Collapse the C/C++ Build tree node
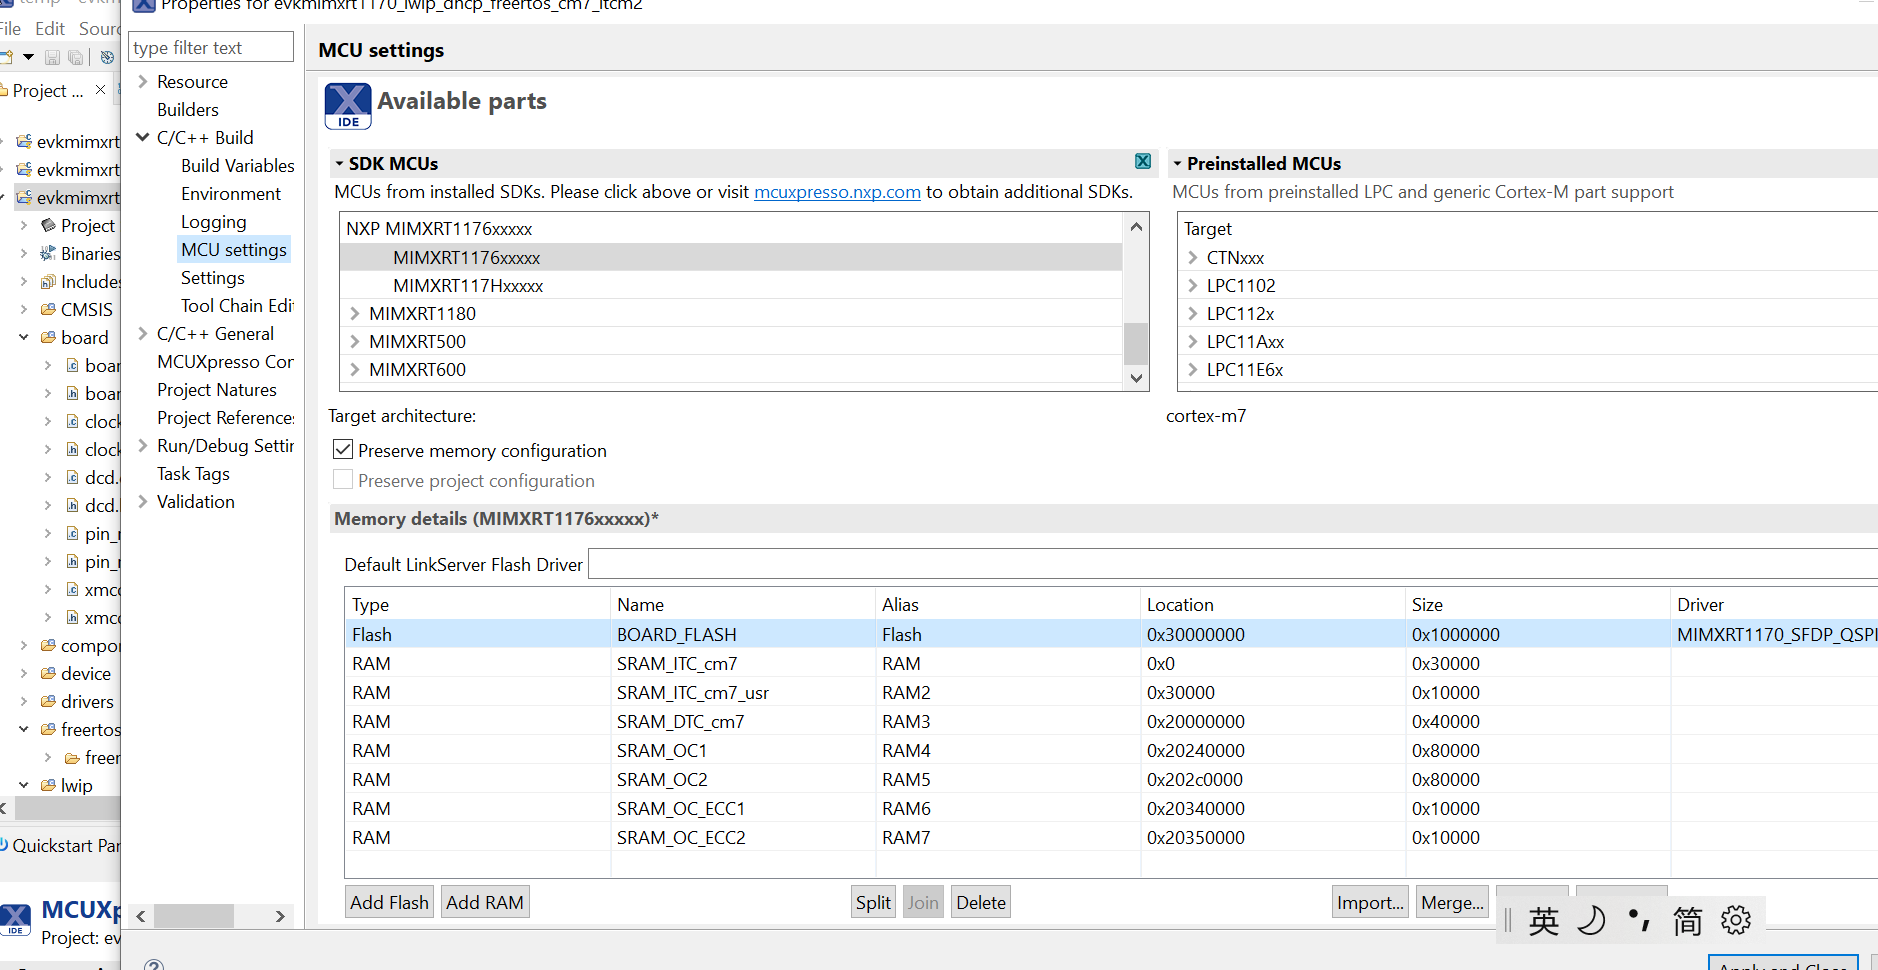The height and width of the screenshot is (970, 1878). pyautogui.click(x=143, y=137)
